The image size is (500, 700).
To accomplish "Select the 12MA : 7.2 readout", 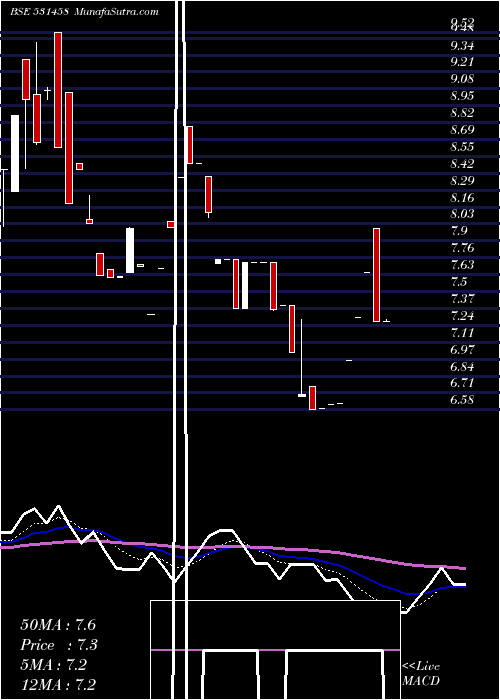I will pyautogui.click(x=58, y=685).
